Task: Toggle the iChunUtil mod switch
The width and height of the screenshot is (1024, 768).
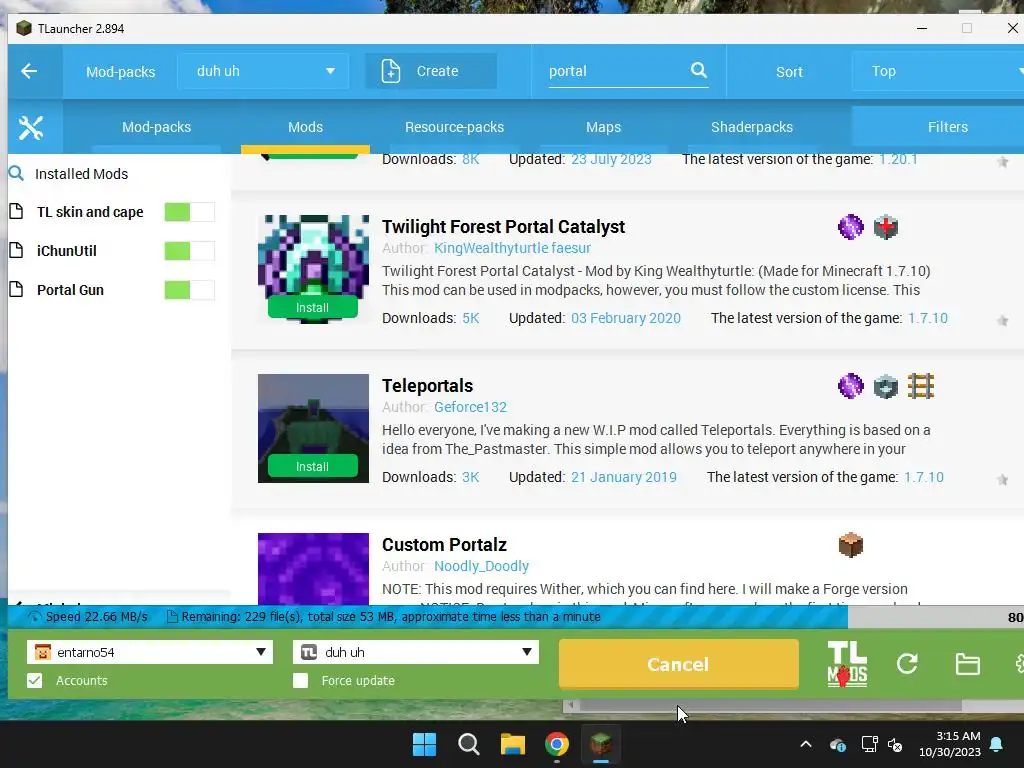Action: [189, 251]
